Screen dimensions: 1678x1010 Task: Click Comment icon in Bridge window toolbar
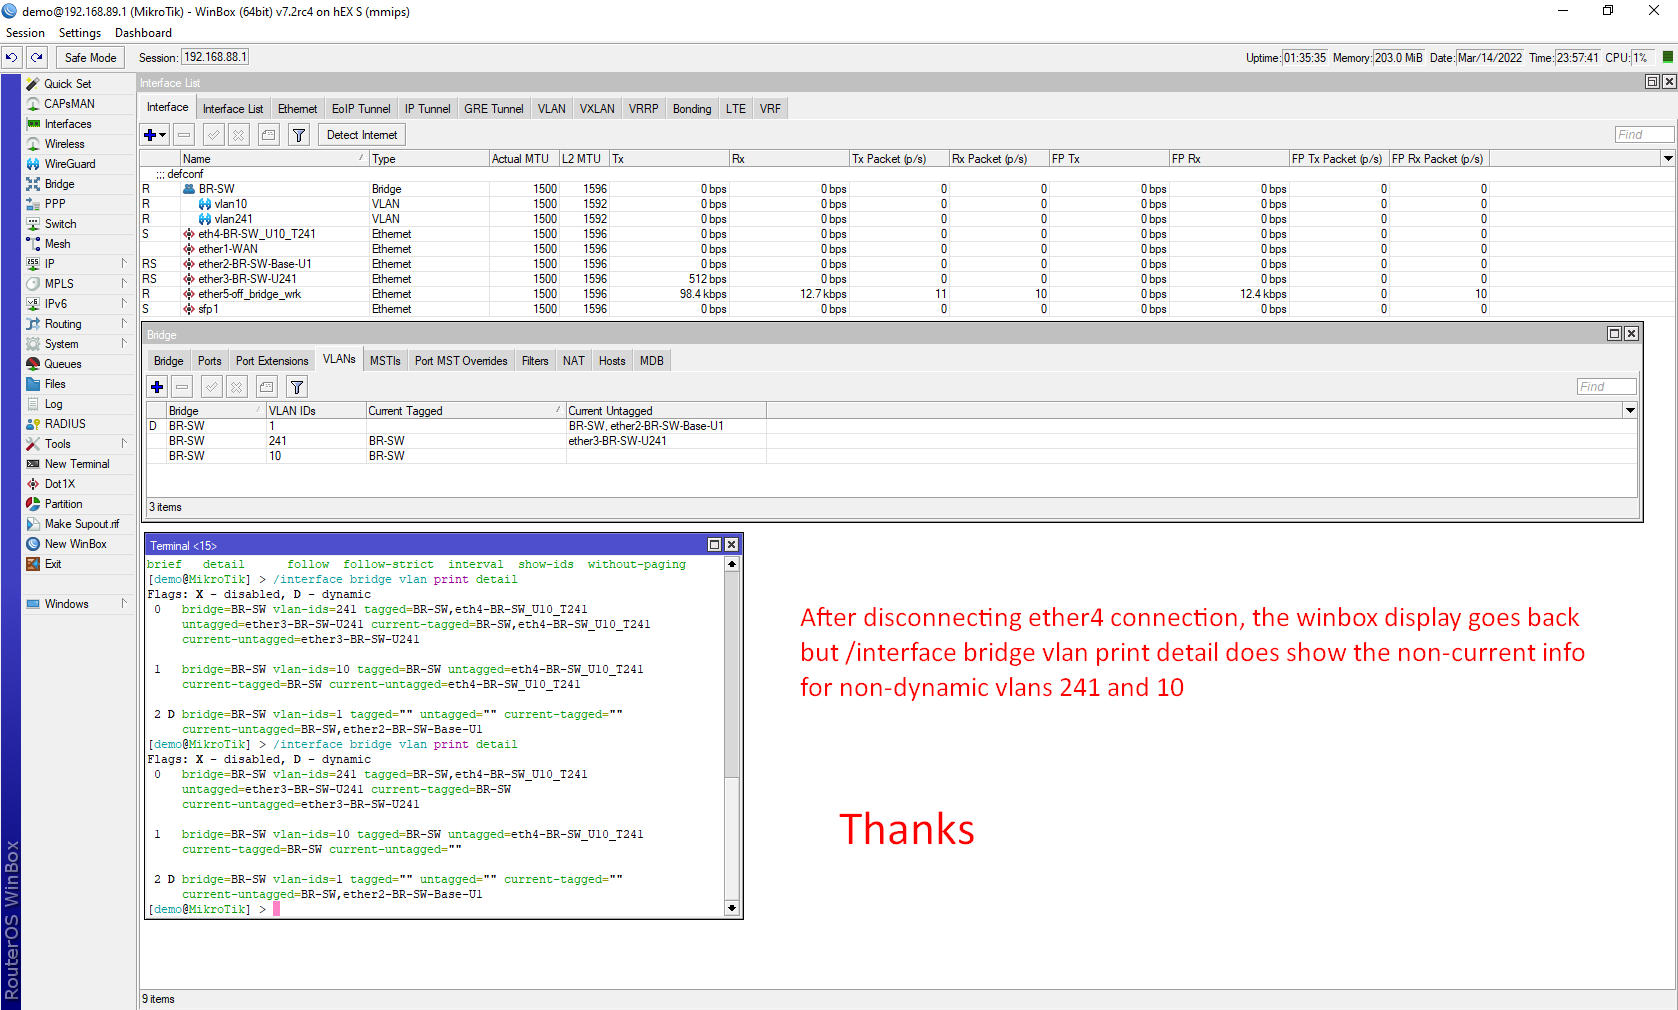pos(266,387)
